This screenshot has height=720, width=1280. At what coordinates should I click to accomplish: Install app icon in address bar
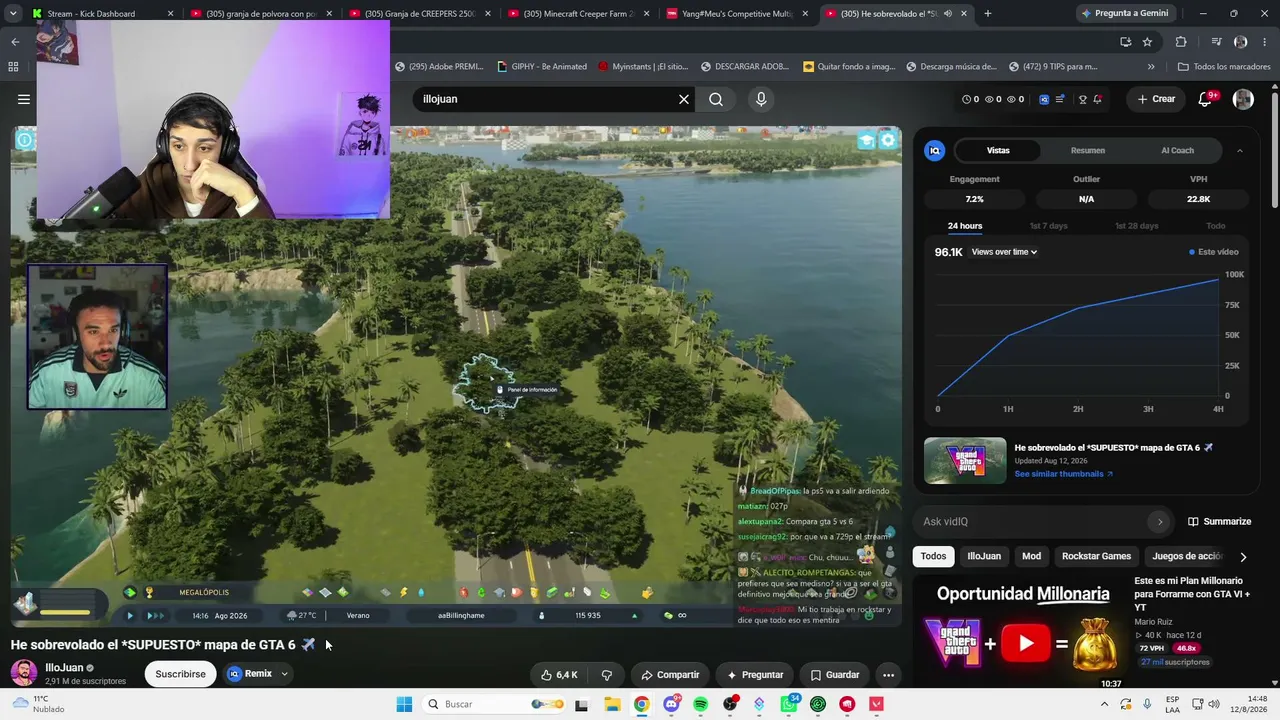point(1125,41)
